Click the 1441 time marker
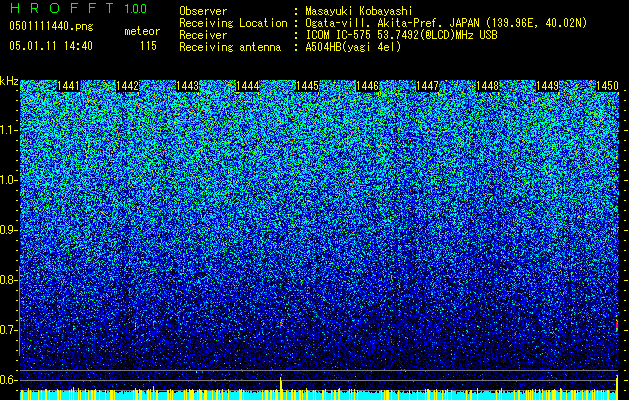Image resolution: width=629 pixels, height=400 pixels. pyautogui.click(x=69, y=86)
